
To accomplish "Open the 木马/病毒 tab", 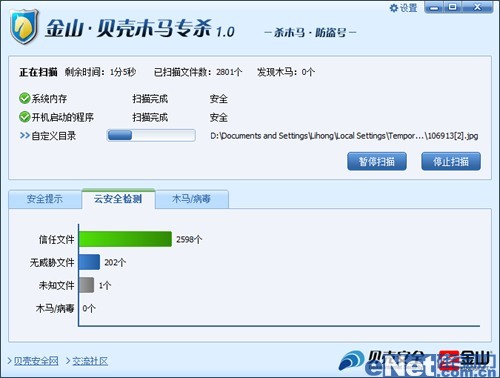I will coord(192,199).
